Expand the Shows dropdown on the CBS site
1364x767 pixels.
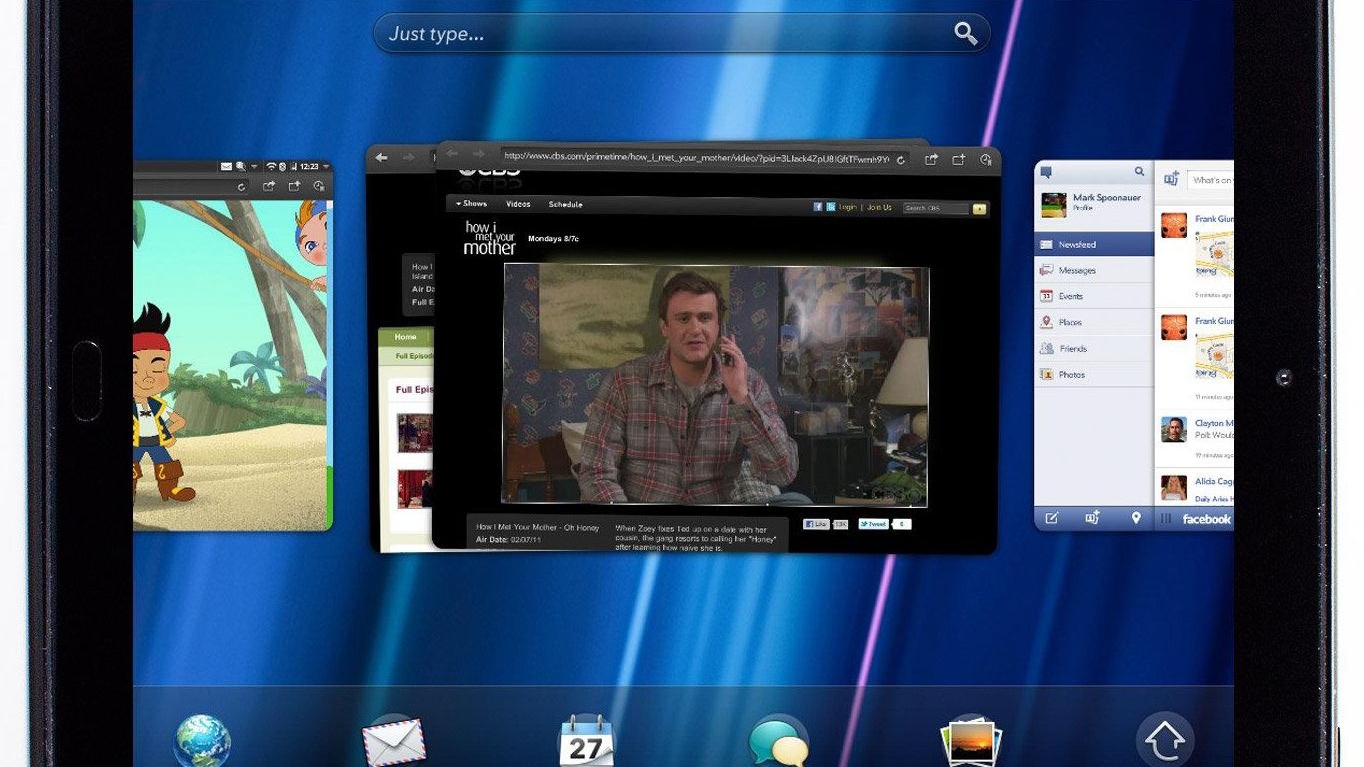473,203
